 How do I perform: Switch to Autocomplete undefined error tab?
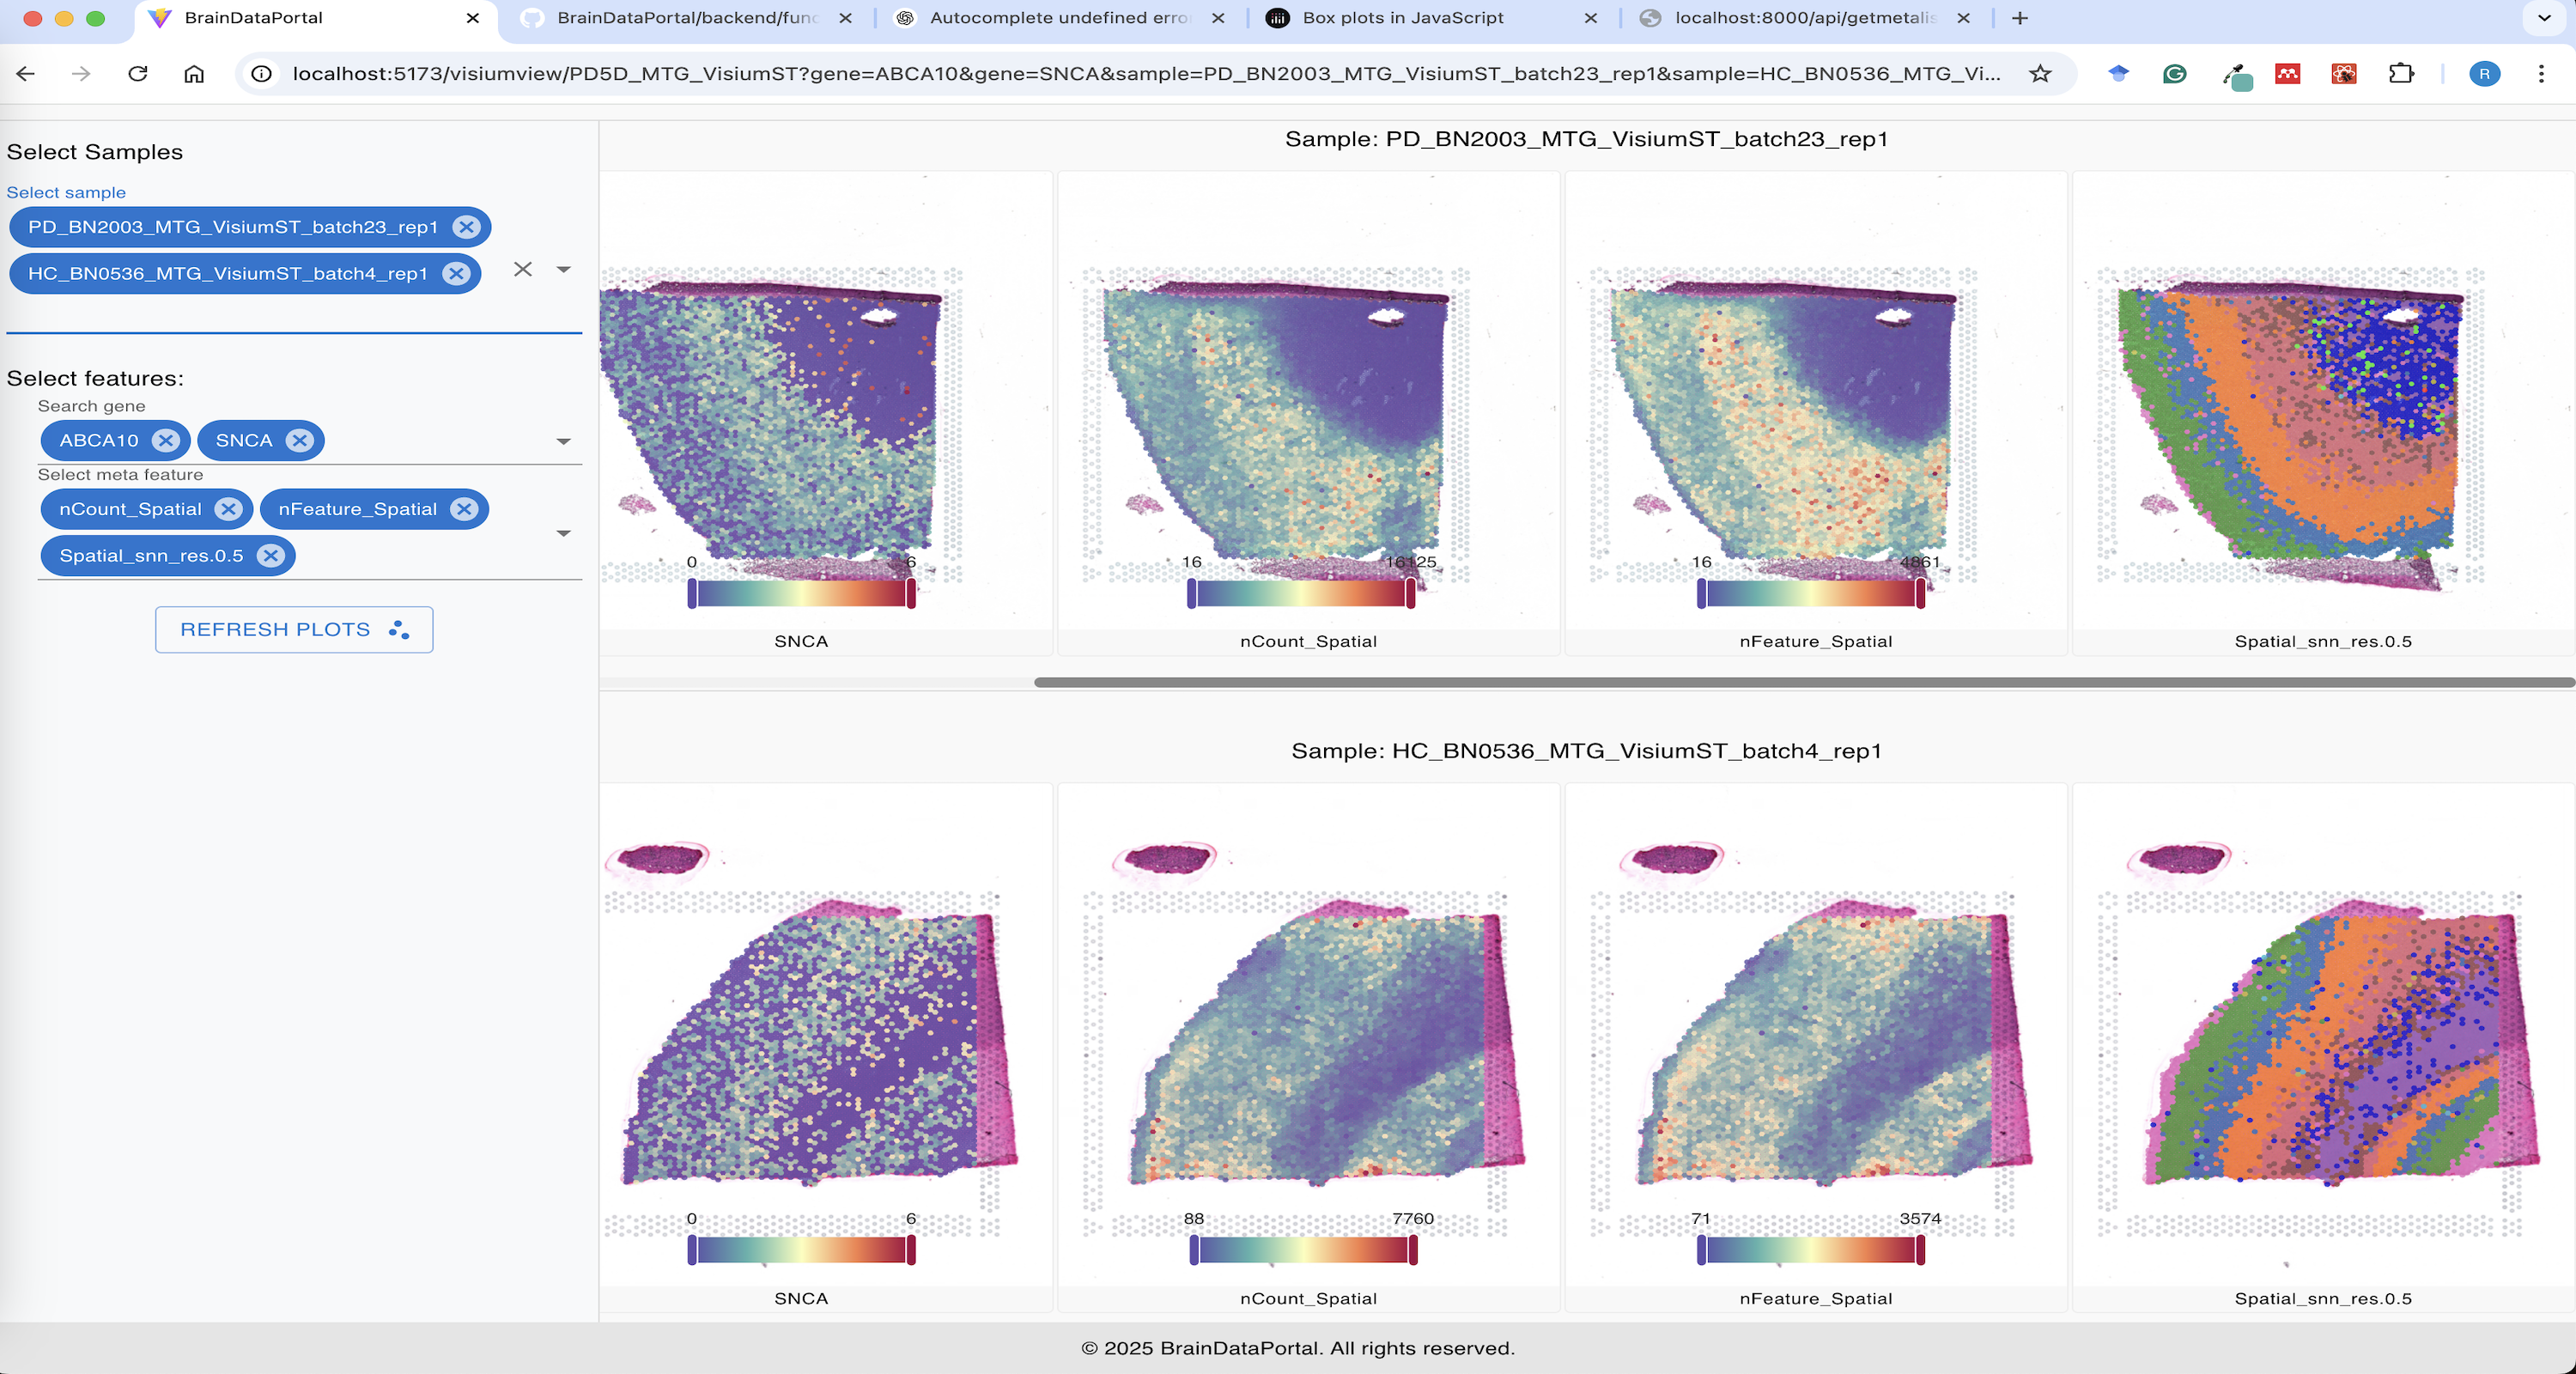(x=1058, y=18)
